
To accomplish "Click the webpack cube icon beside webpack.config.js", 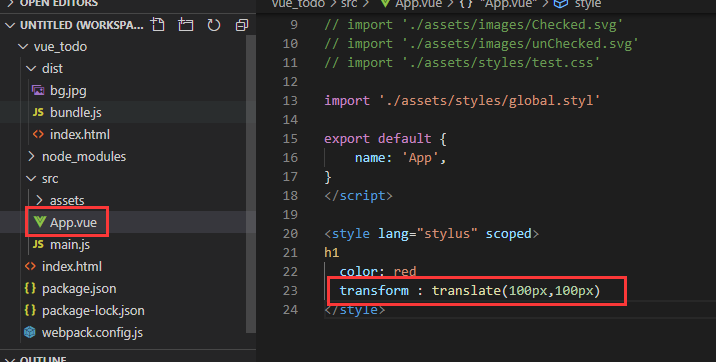I will [x=30, y=332].
